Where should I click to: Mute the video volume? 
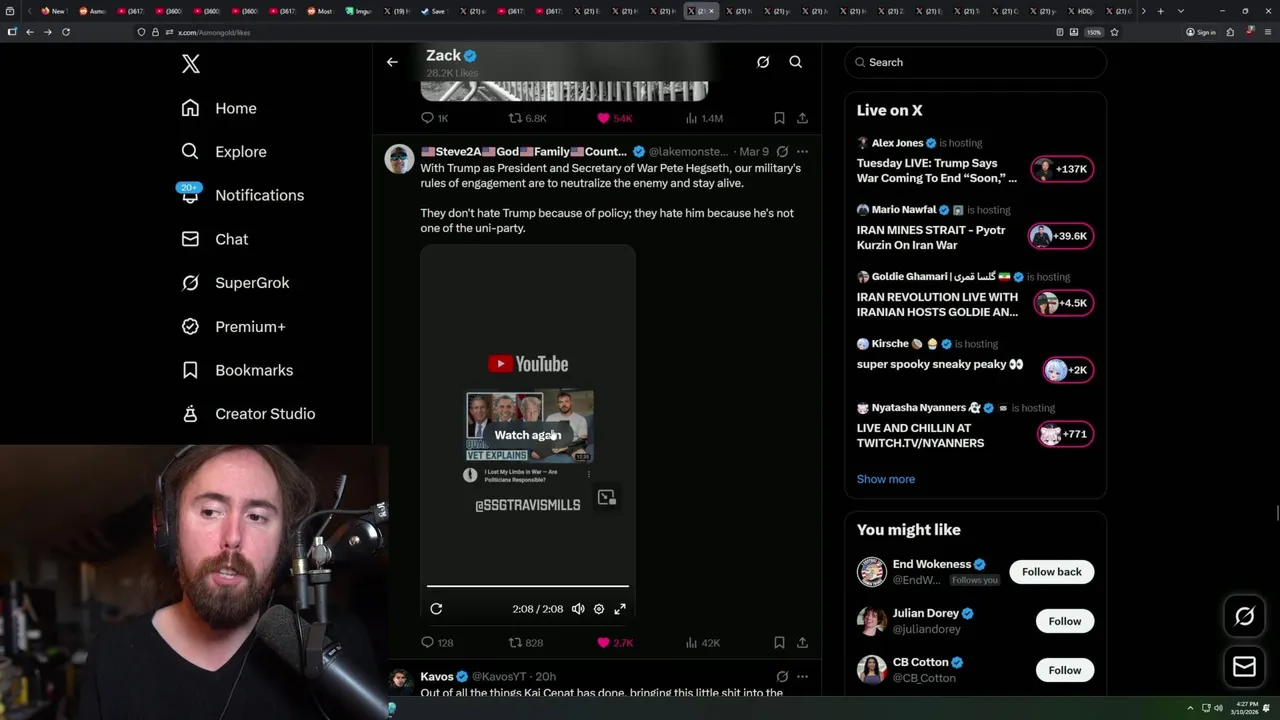pos(578,609)
